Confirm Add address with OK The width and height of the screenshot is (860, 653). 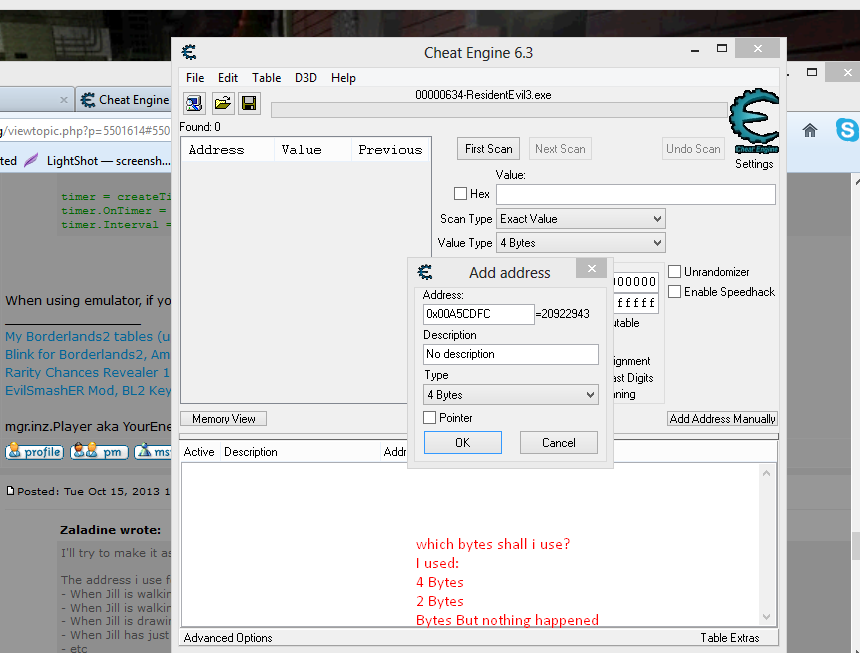462,442
